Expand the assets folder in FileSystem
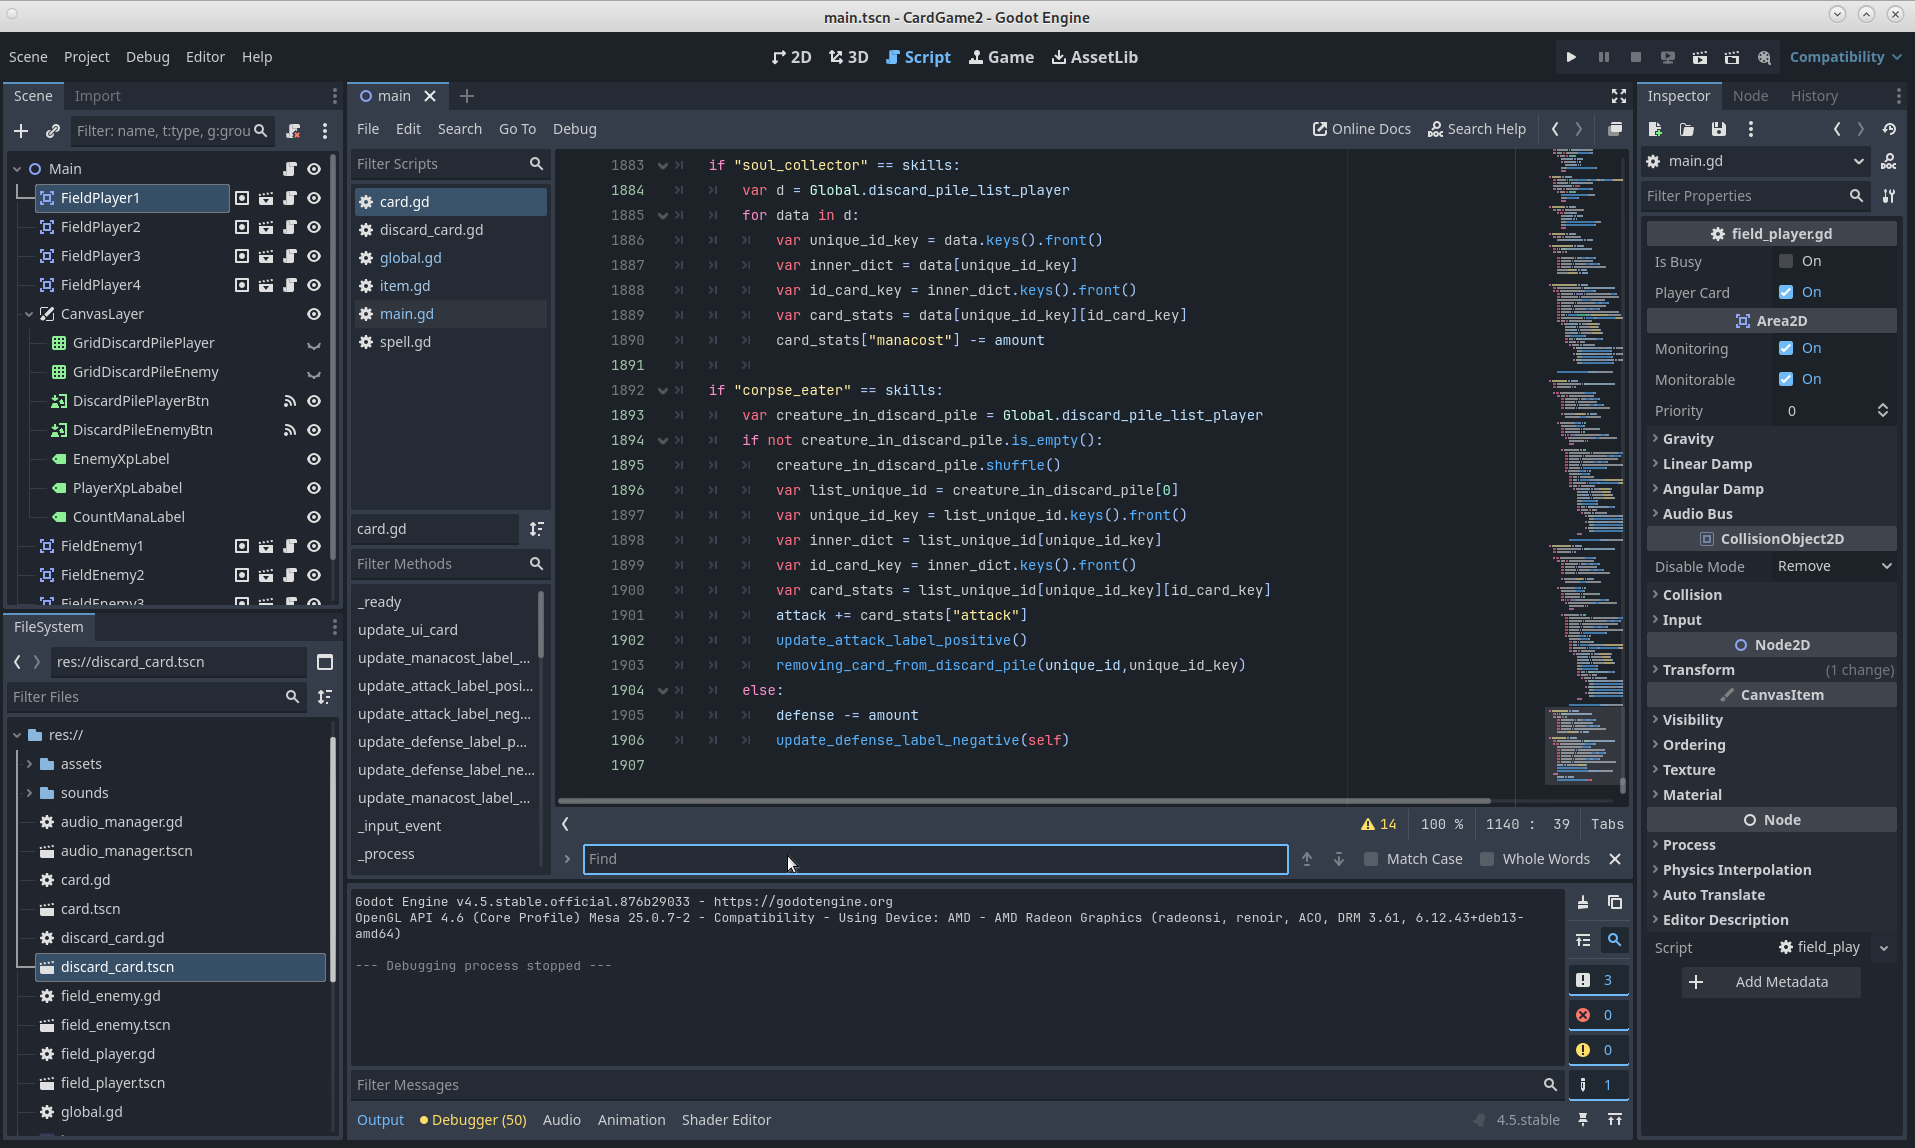 (x=29, y=764)
